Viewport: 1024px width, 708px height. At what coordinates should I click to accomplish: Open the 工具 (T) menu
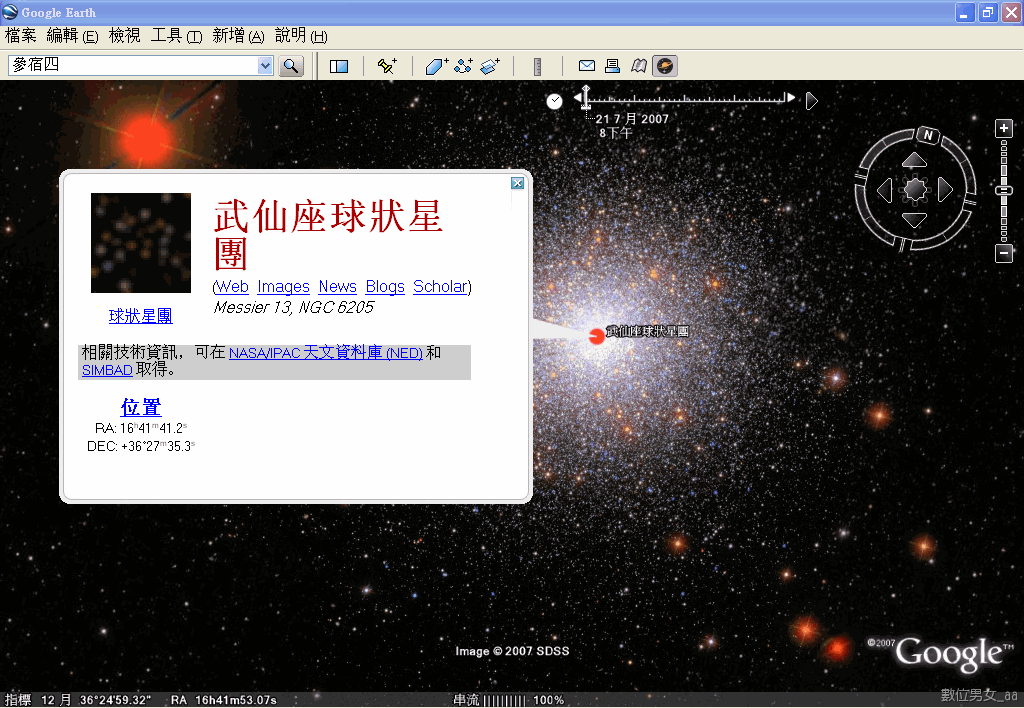[x=176, y=35]
